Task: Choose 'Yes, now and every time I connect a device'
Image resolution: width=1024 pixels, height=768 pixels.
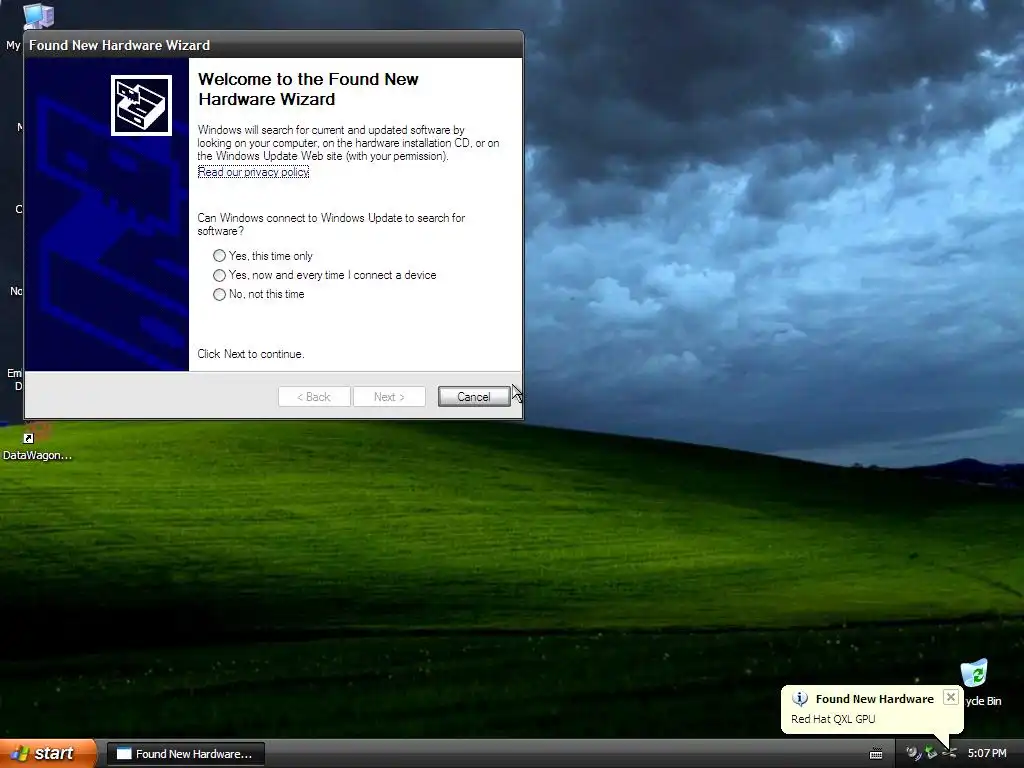Action: 219,275
